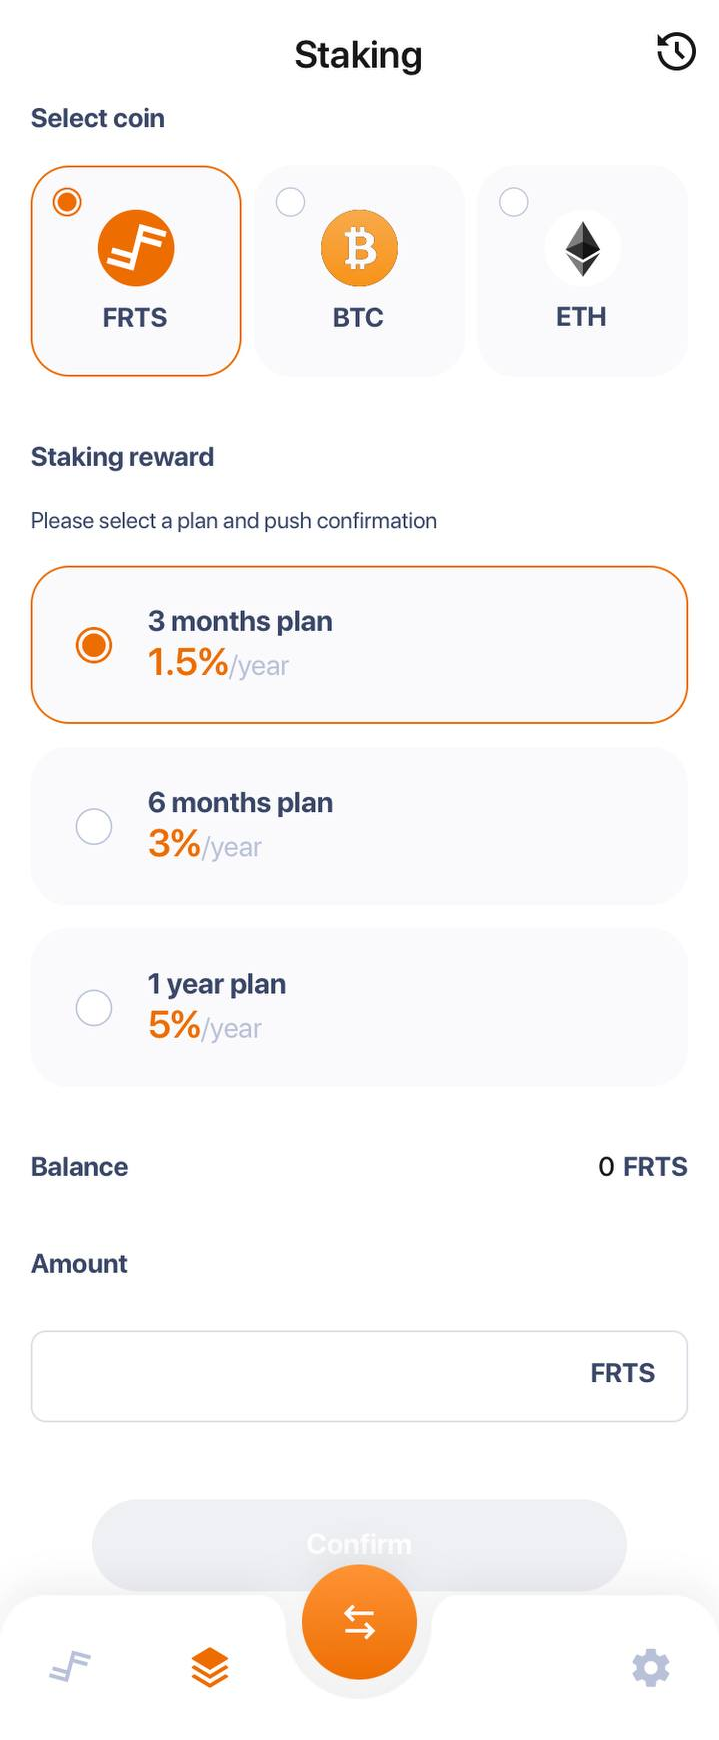Tap the 6 months plan 3% rate
The image size is (719, 1740).
(x=175, y=844)
